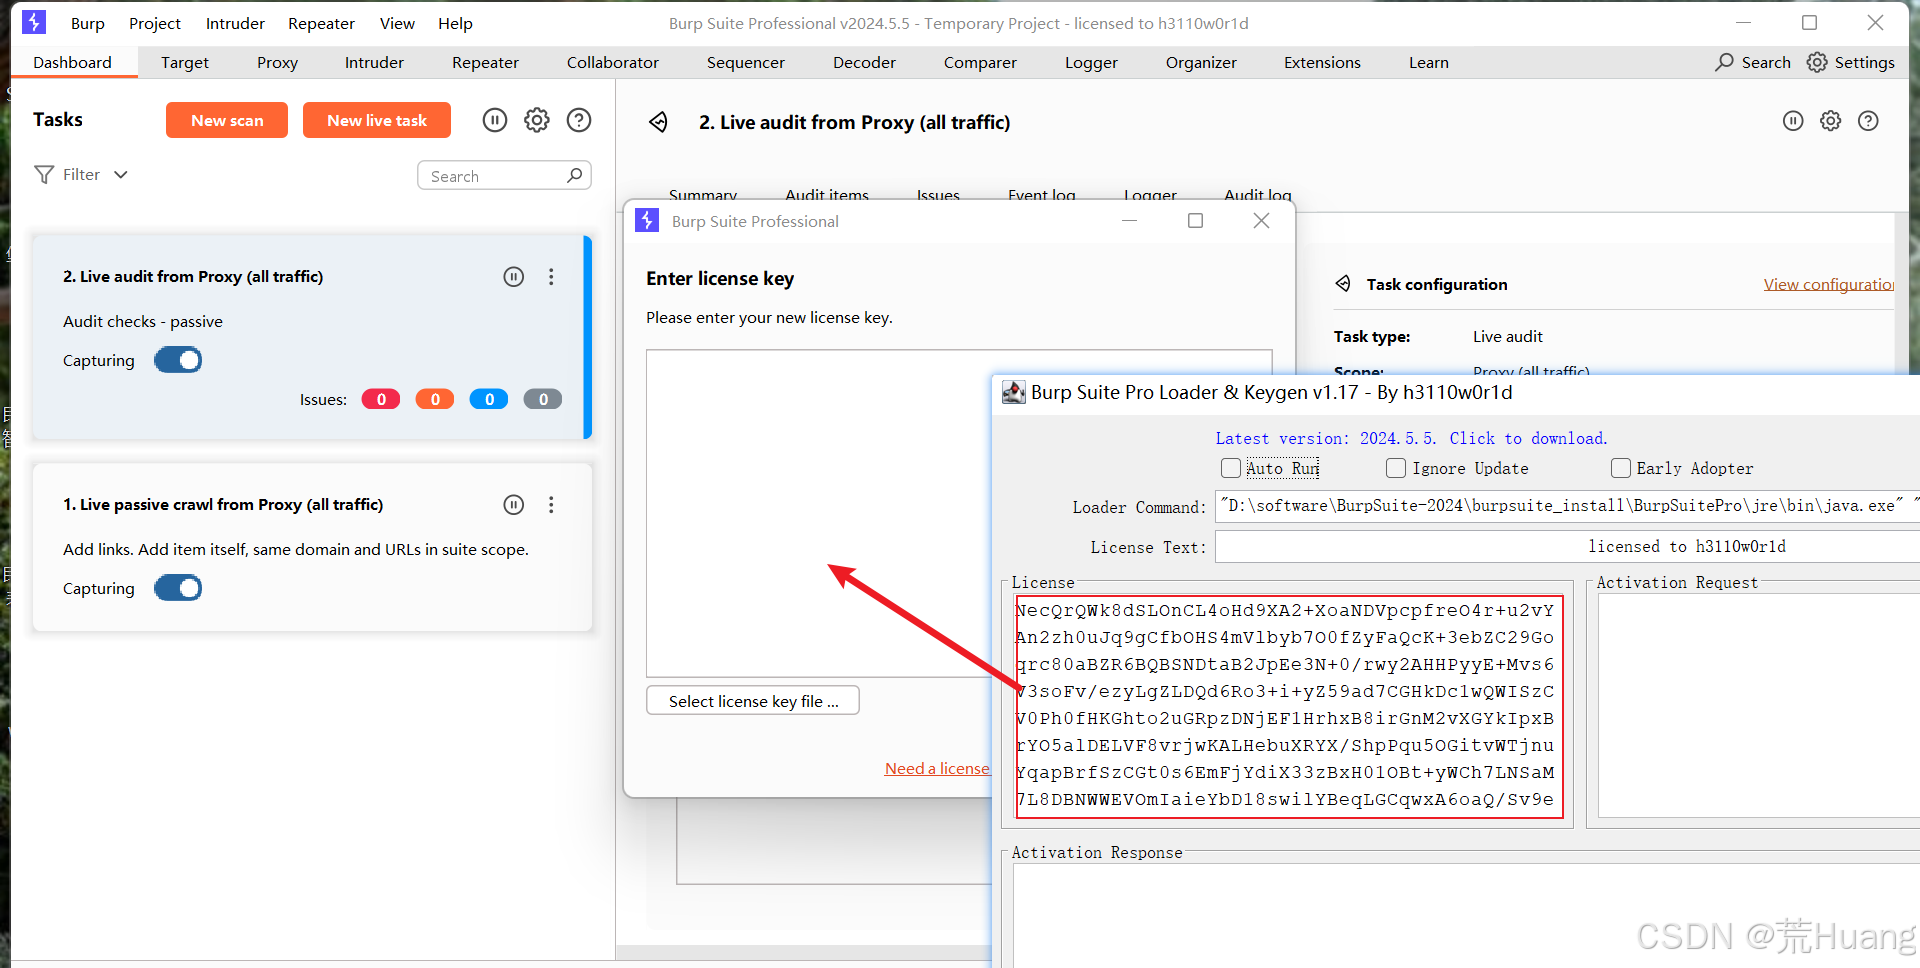Check the Ignore Update checkbox
Screen dimensions: 1920x968
tap(1396, 468)
